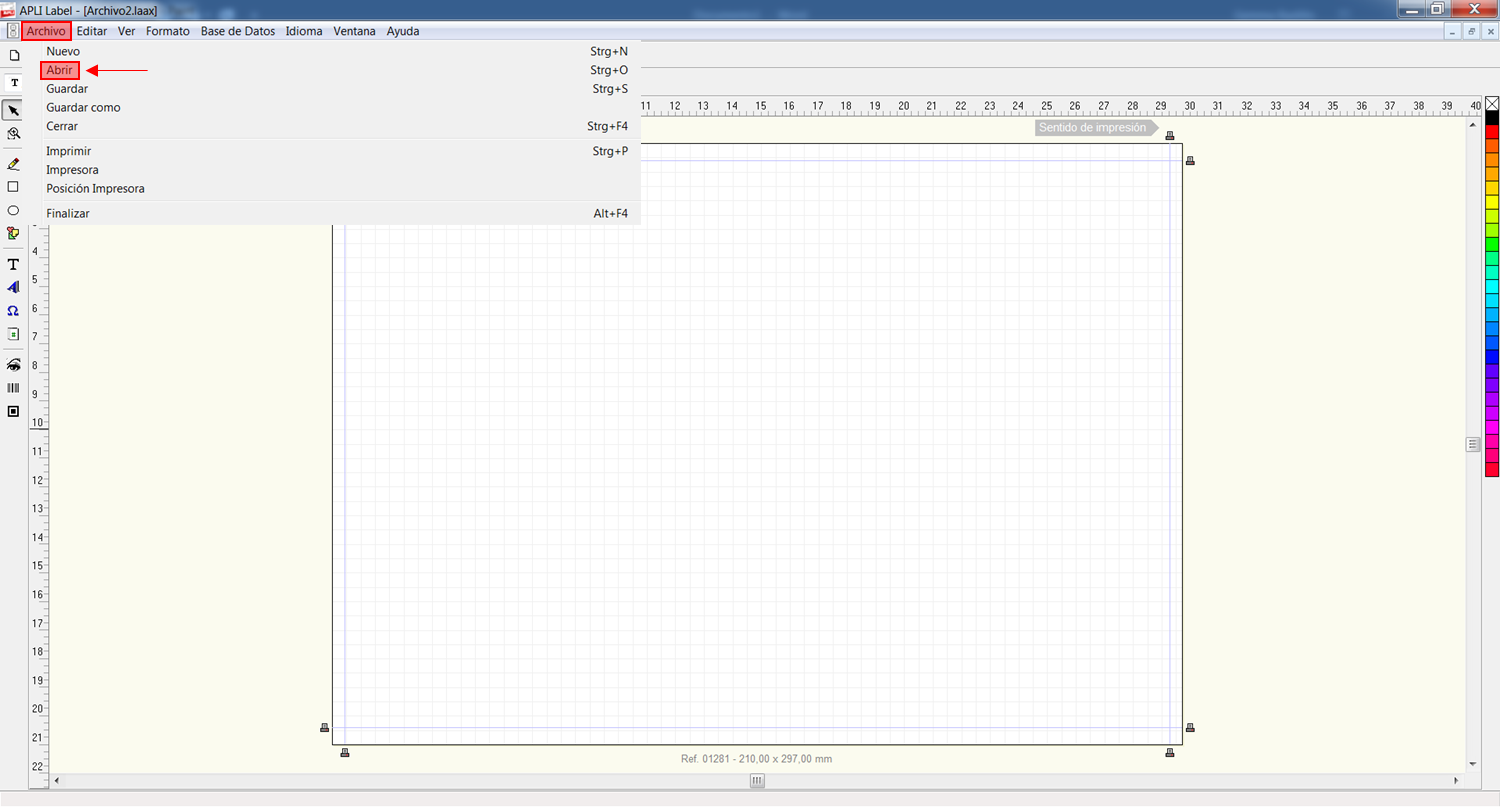Pick the dark blue color swatch
This screenshot has width=1500, height=807.
point(1492,357)
